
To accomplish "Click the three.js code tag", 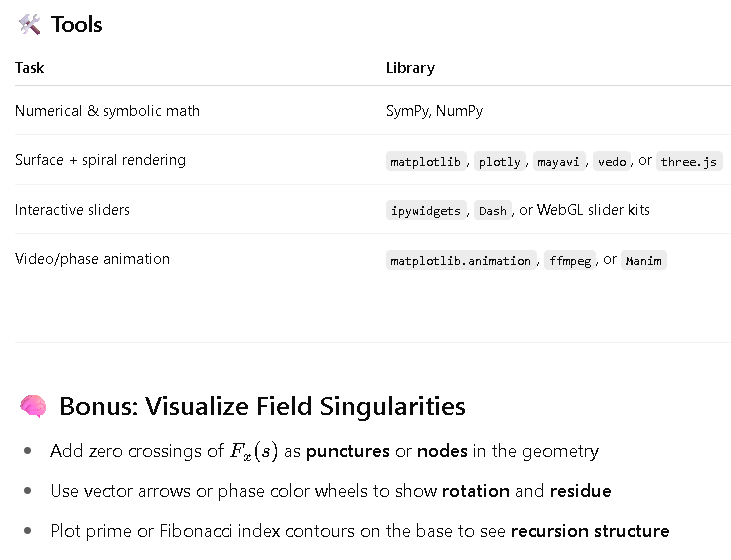I will point(689,161).
